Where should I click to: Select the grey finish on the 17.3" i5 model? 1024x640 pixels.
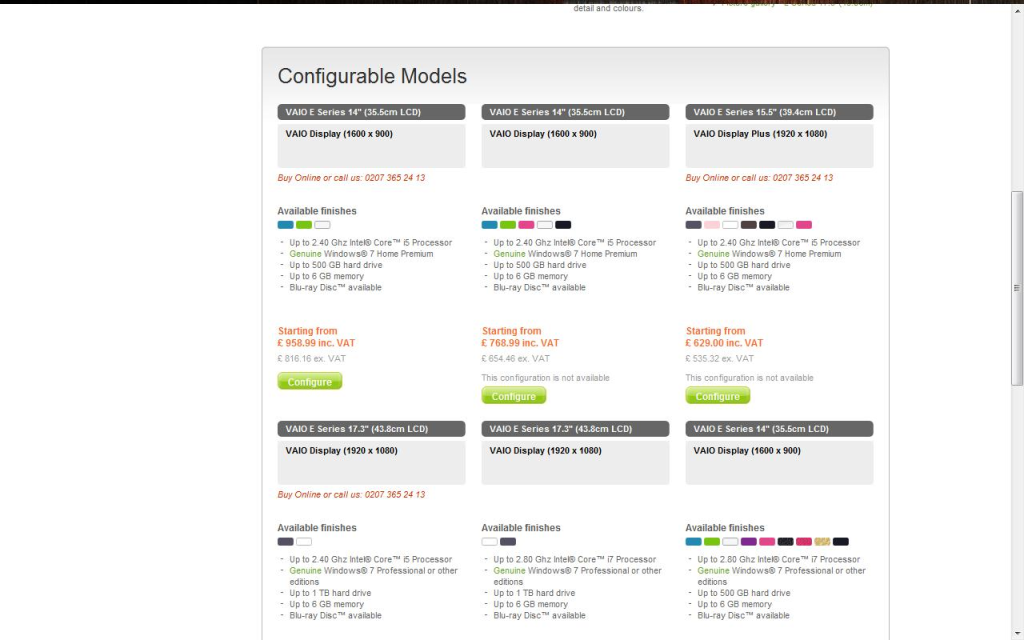point(285,541)
